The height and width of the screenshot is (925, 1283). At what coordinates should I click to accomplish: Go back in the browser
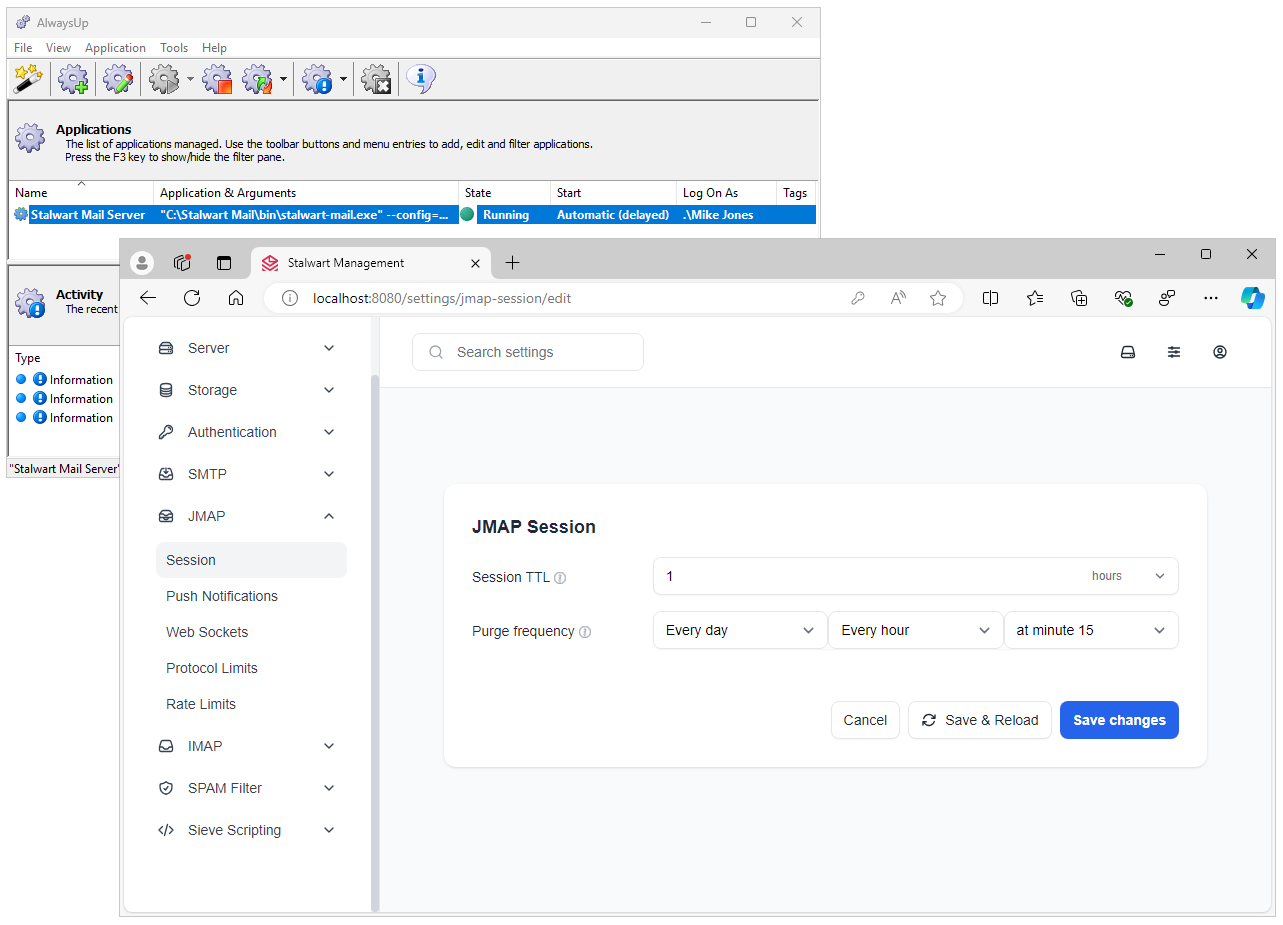(x=148, y=298)
